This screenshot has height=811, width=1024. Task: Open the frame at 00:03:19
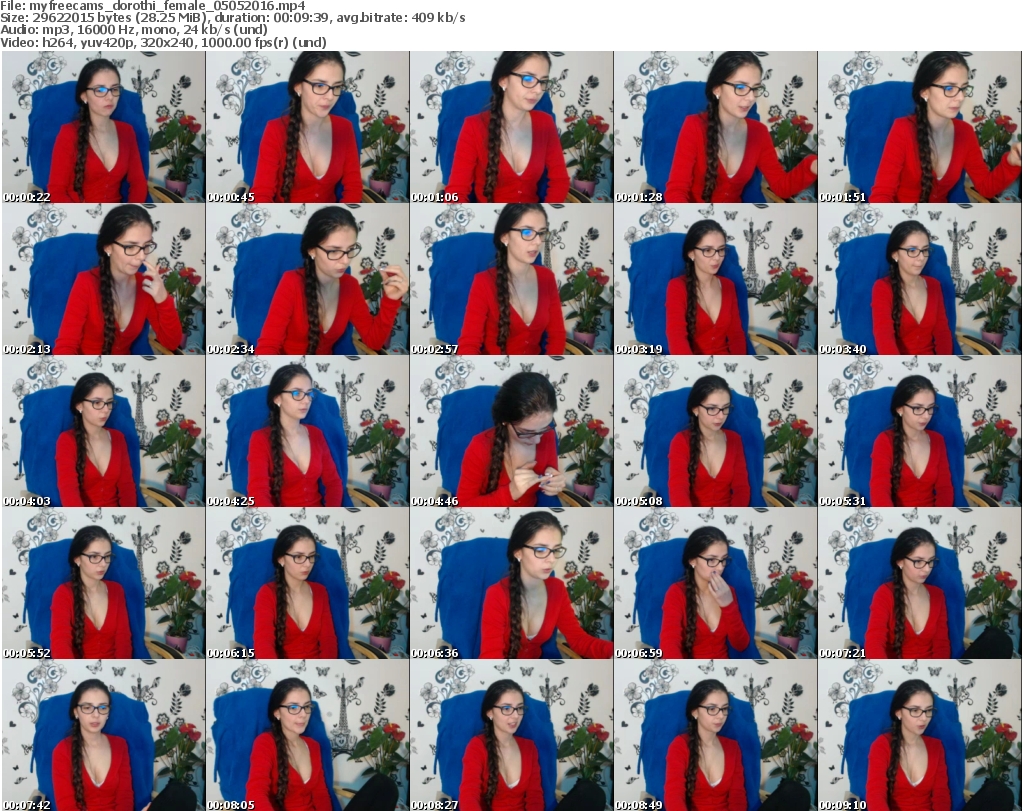(x=716, y=279)
